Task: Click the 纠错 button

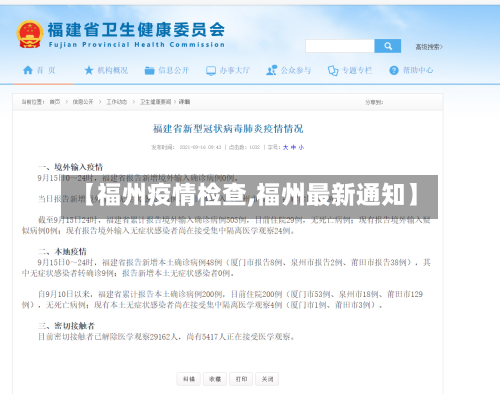Action: 189,379
